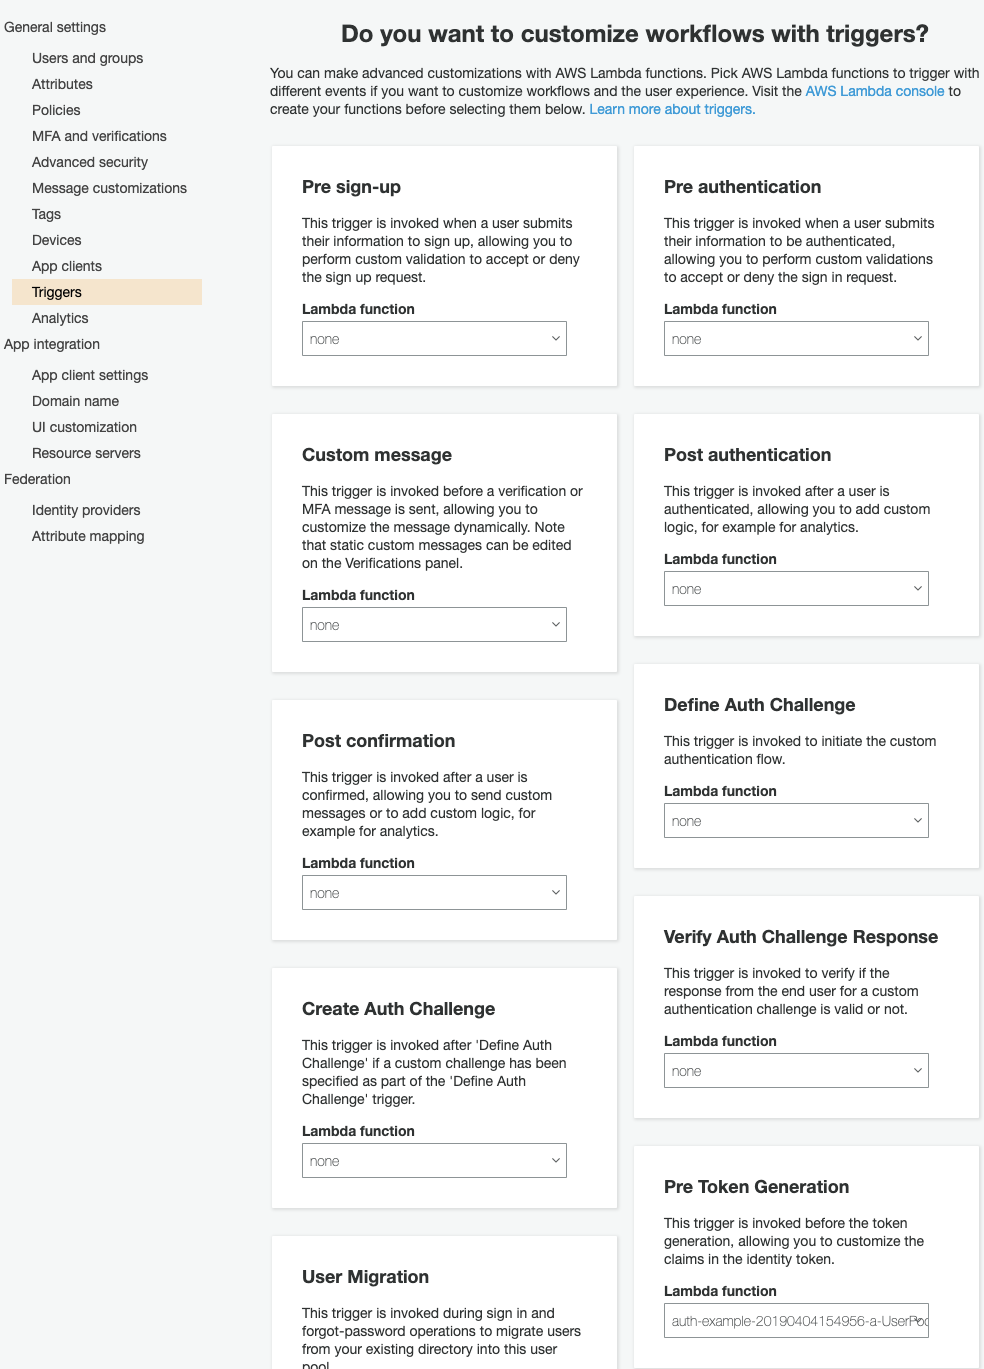Click the 'Post authentication' card title
This screenshot has width=984, height=1369.
[747, 455]
